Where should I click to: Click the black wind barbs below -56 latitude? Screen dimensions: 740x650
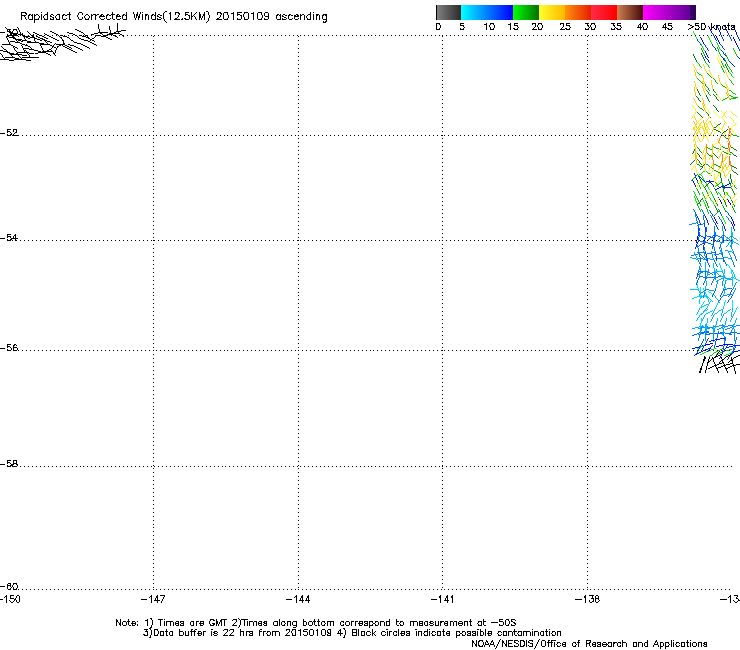click(718, 363)
